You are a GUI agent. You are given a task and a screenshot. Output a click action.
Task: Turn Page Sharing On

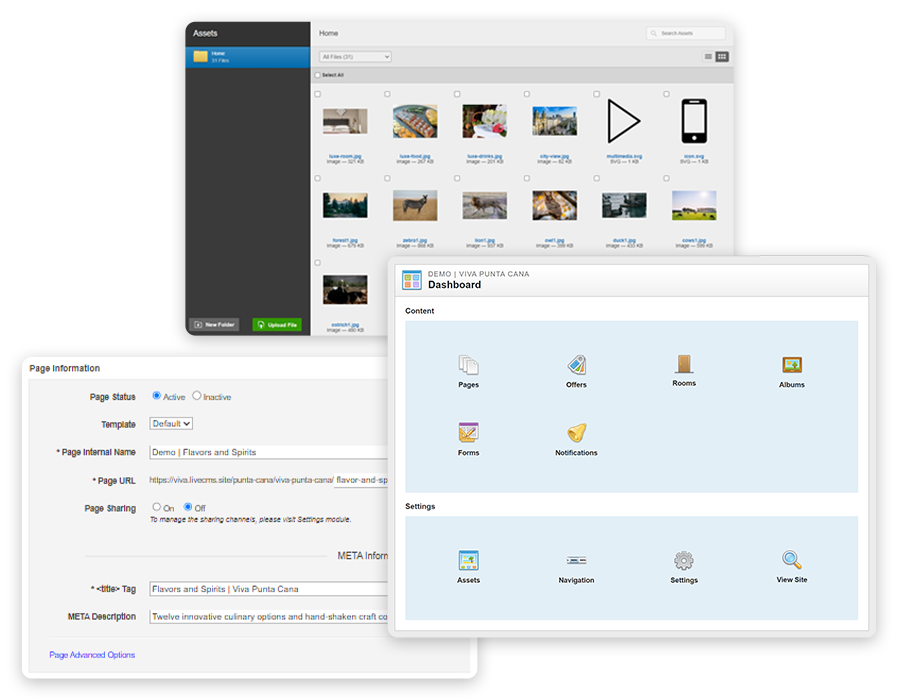click(x=157, y=508)
